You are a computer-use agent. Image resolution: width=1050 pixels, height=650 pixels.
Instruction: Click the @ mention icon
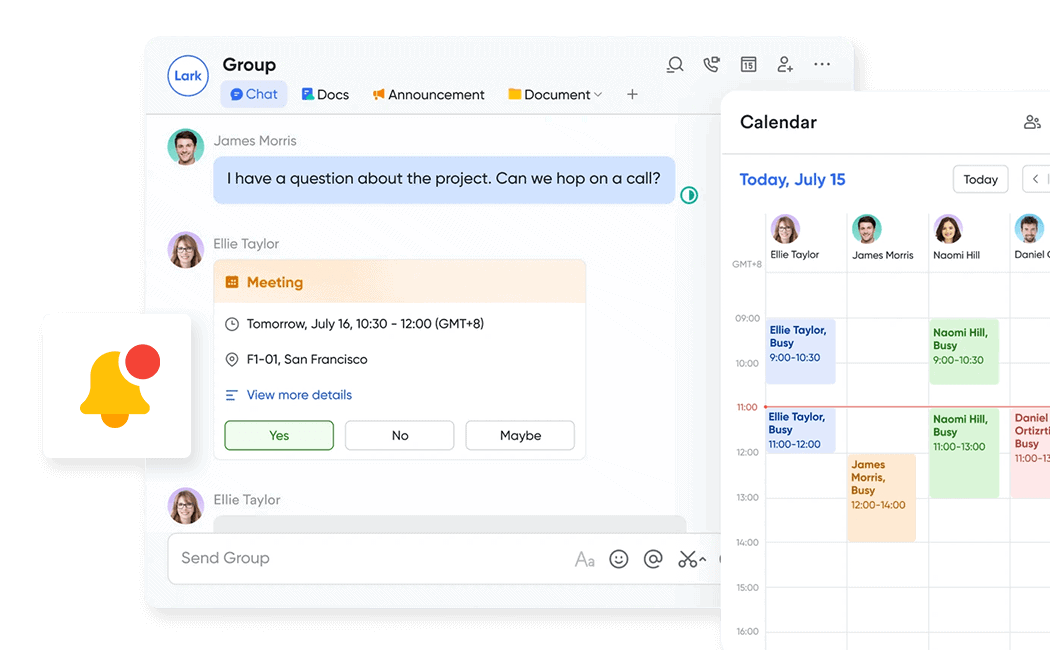tap(653, 559)
